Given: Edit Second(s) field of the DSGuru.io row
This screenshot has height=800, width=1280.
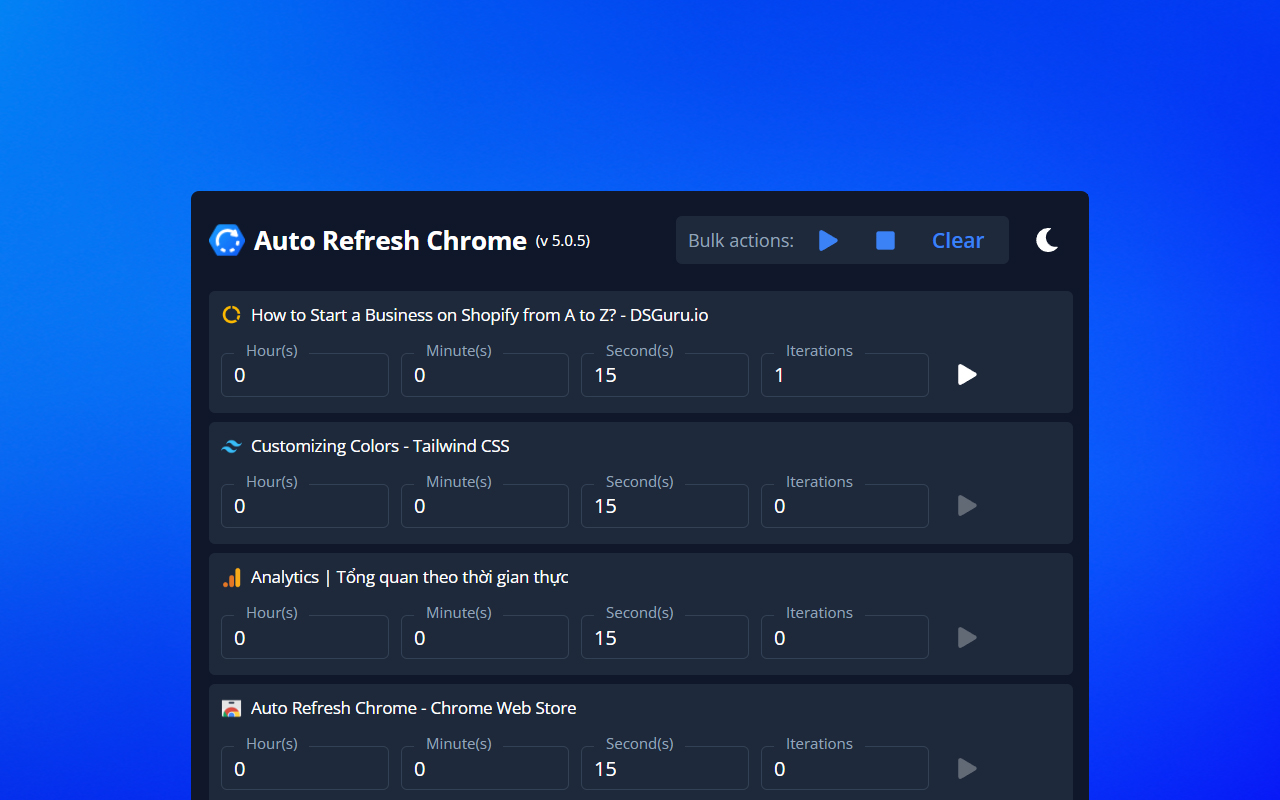Looking at the screenshot, I should click(x=665, y=375).
